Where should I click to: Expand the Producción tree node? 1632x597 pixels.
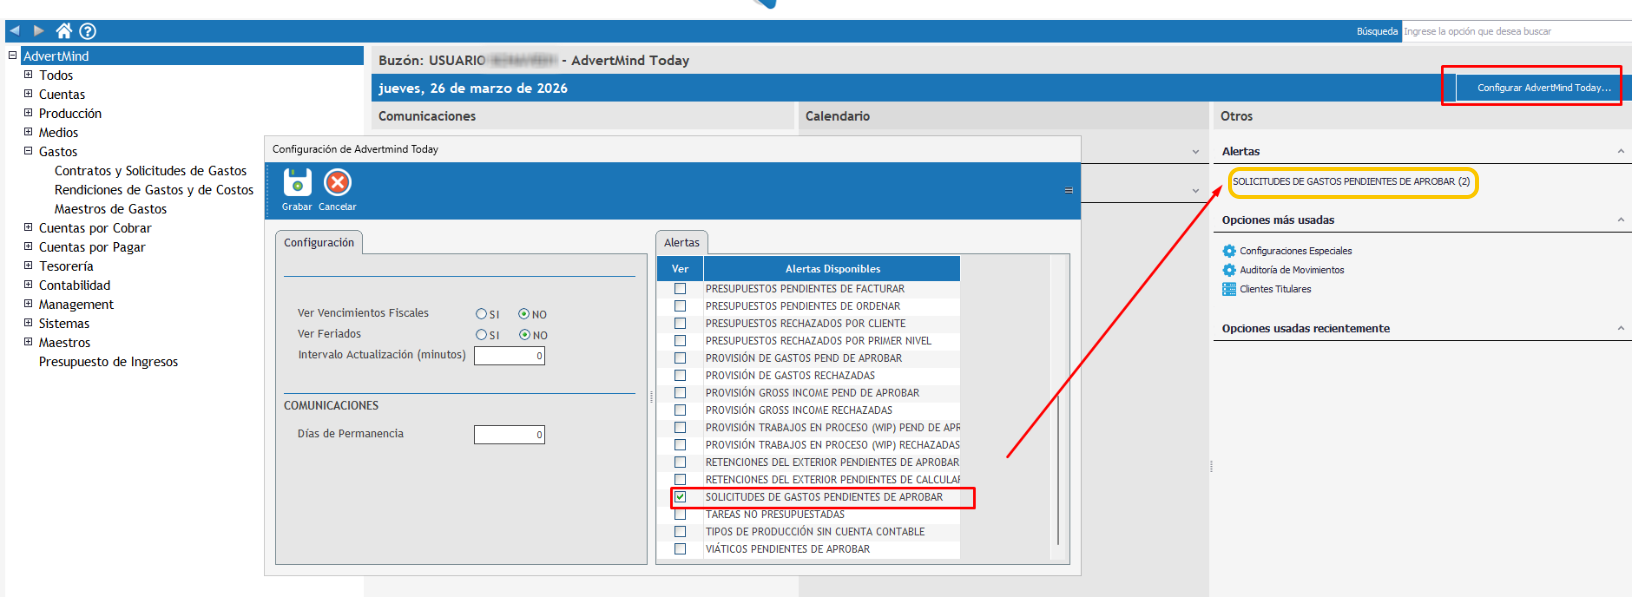(x=28, y=113)
